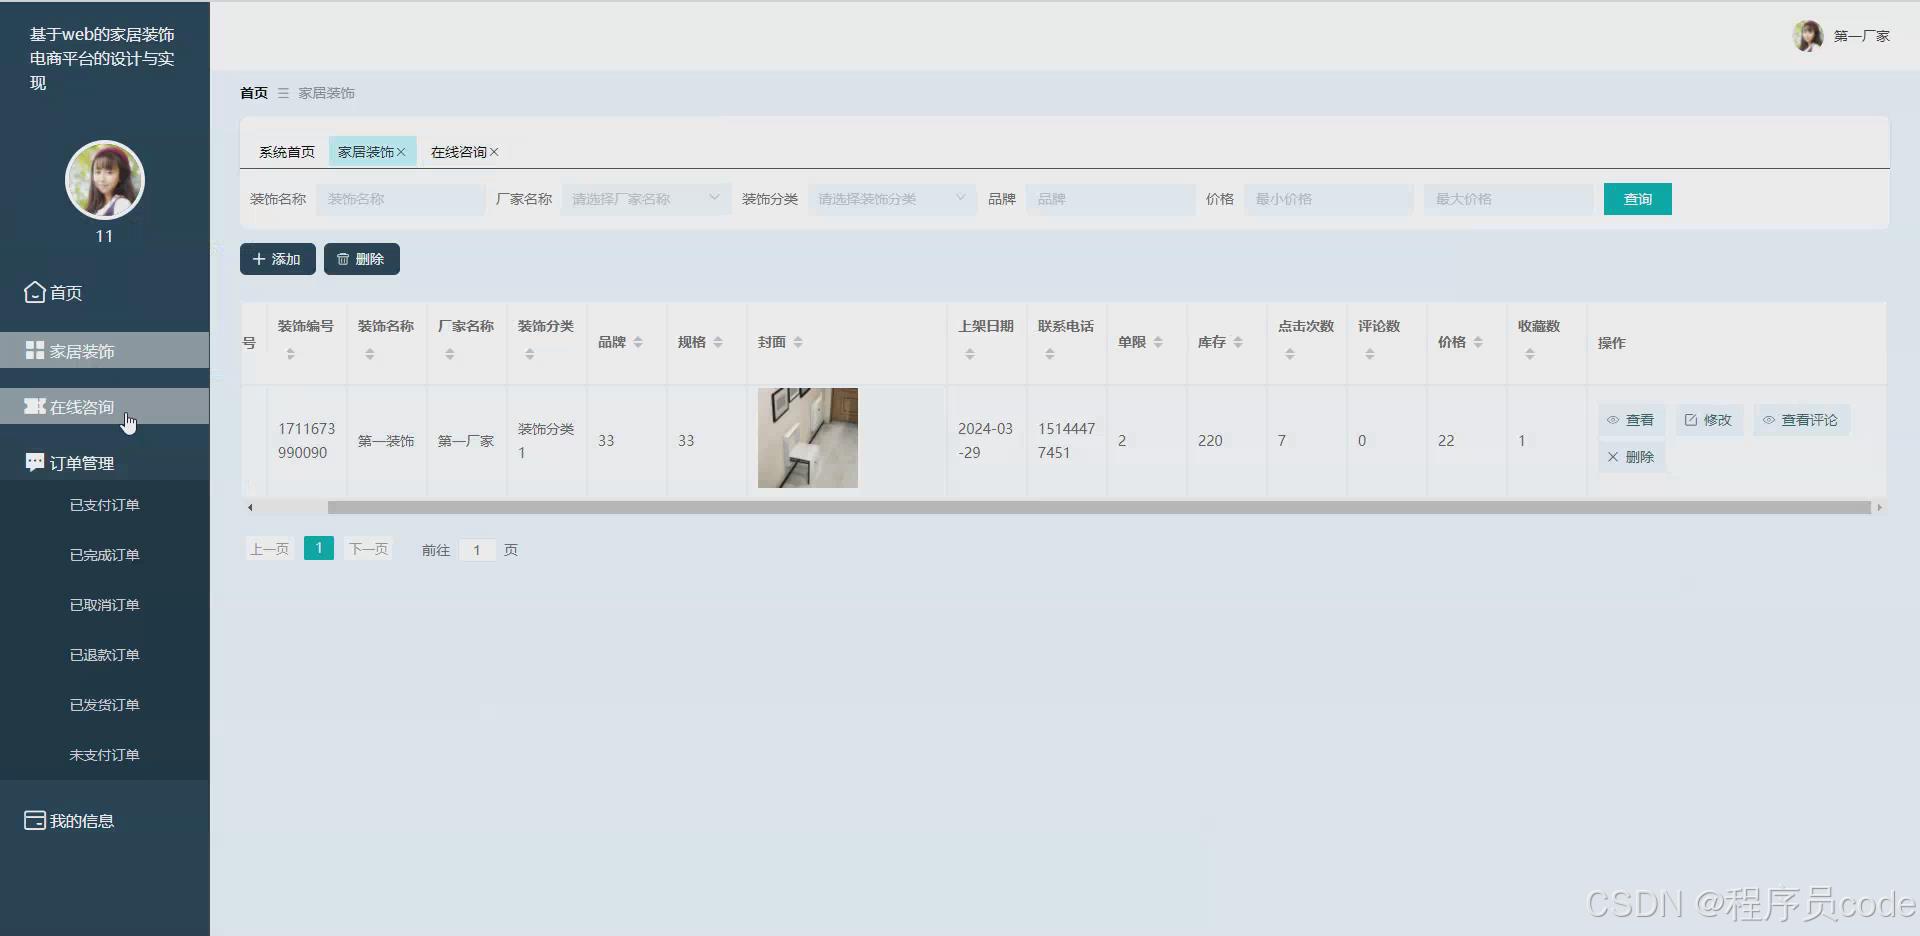
Task: Toggle sorting on 库存 column
Action: pyautogui.click(x=1240, y=342)
